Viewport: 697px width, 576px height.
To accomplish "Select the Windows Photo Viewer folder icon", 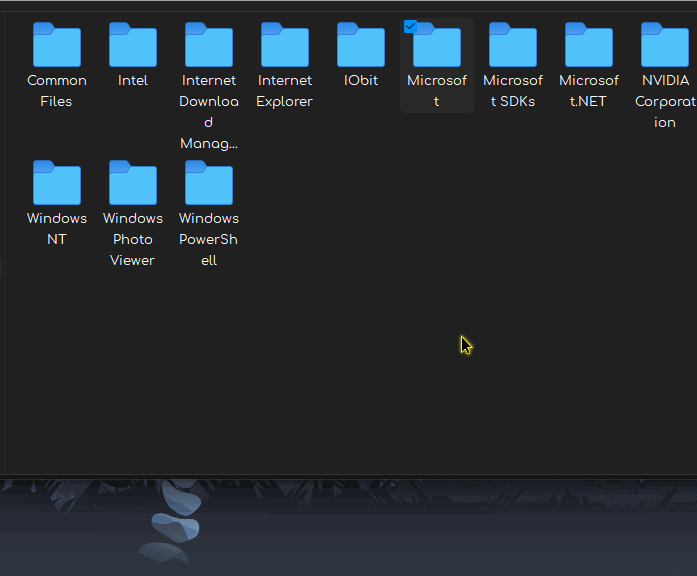I will pyautogui.click(x=133, y=183).
